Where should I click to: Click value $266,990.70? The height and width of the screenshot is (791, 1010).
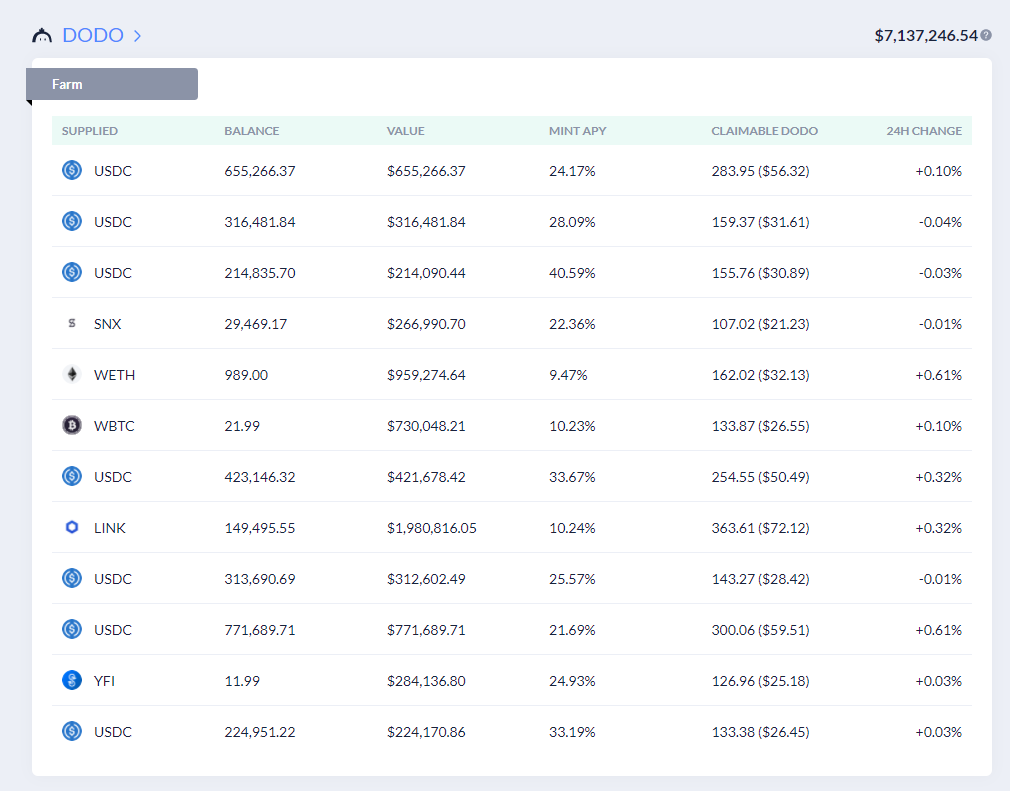[x=426, y=324]
